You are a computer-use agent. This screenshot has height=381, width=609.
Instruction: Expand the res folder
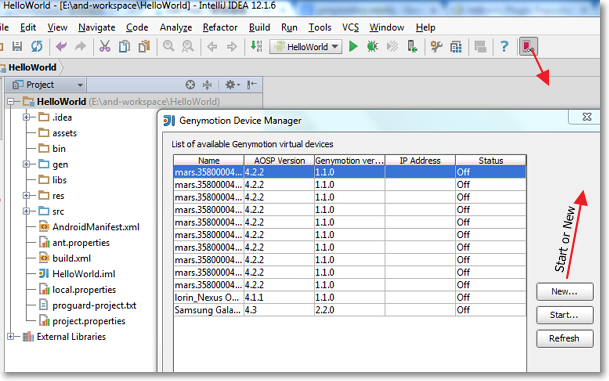coord(26,195)
